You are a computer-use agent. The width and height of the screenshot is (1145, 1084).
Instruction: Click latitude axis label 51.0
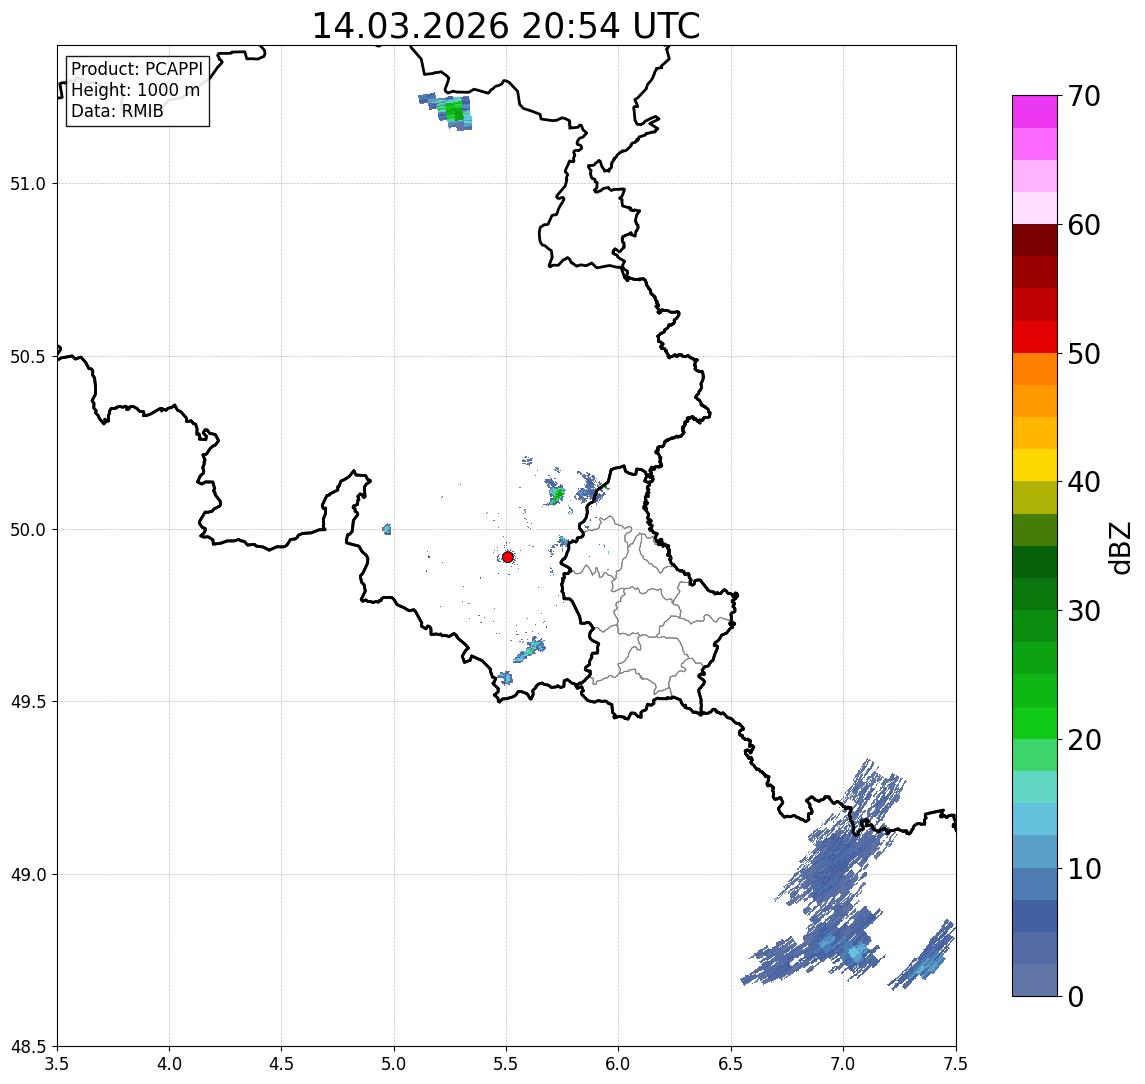pos(28,184)
